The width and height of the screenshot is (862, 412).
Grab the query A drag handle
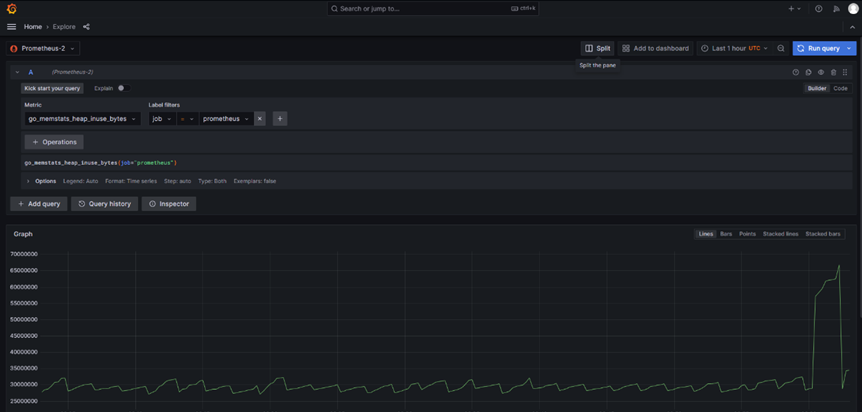(845, 72)
